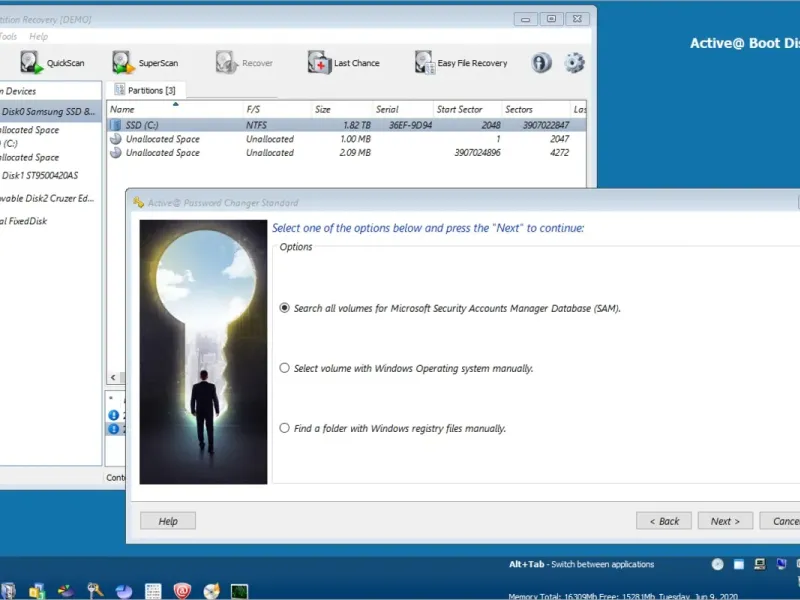Viewport: 800px width, 600px height.
Task: Open the calculator-like taskbar icon
Action: (x=153, y=591)
